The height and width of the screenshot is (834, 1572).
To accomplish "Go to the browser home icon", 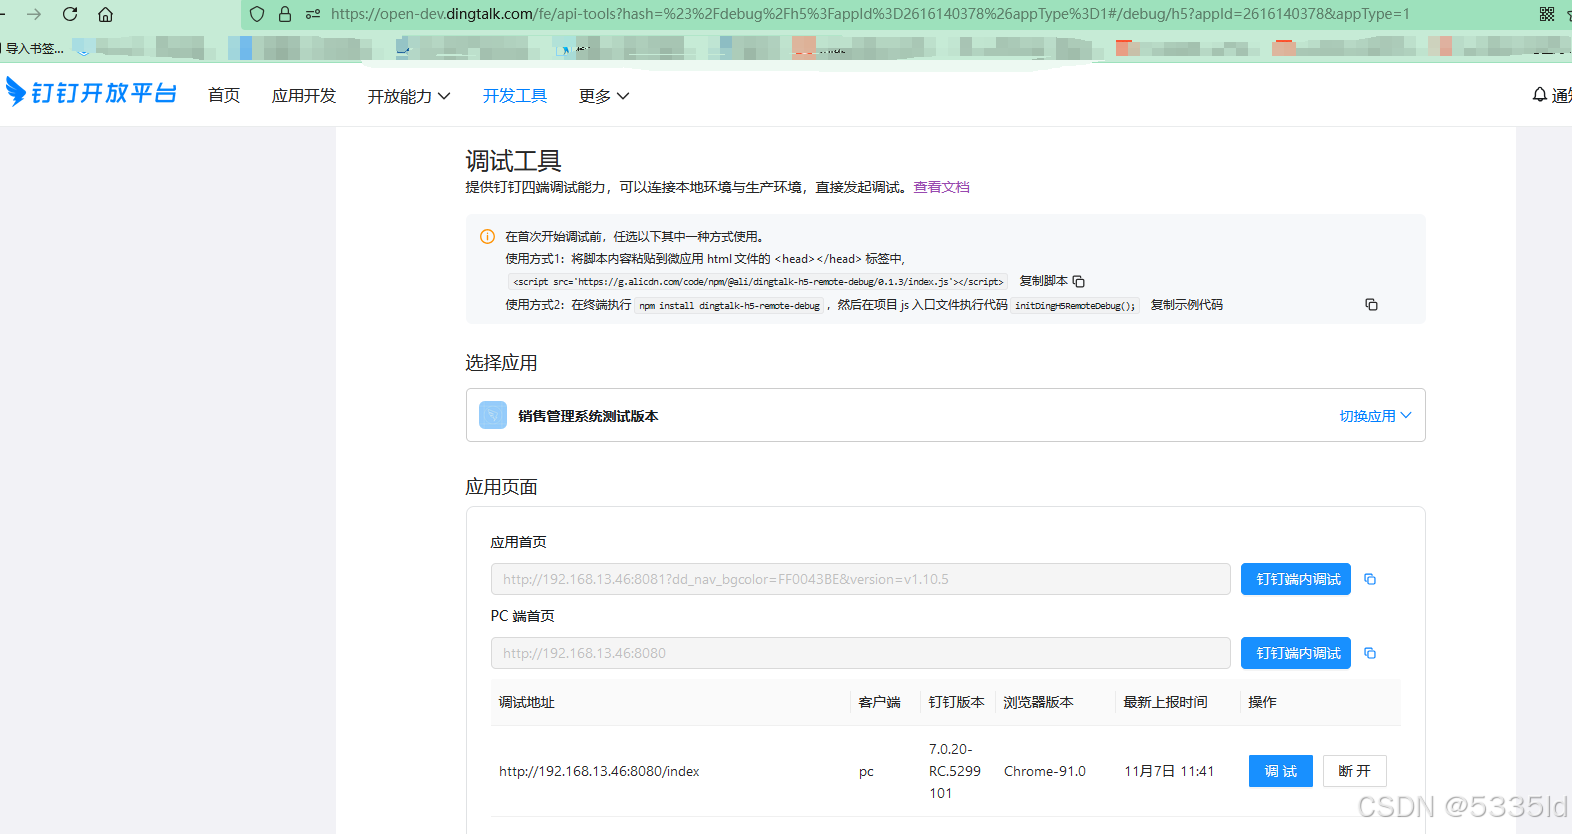I will (x=105, y=14).
